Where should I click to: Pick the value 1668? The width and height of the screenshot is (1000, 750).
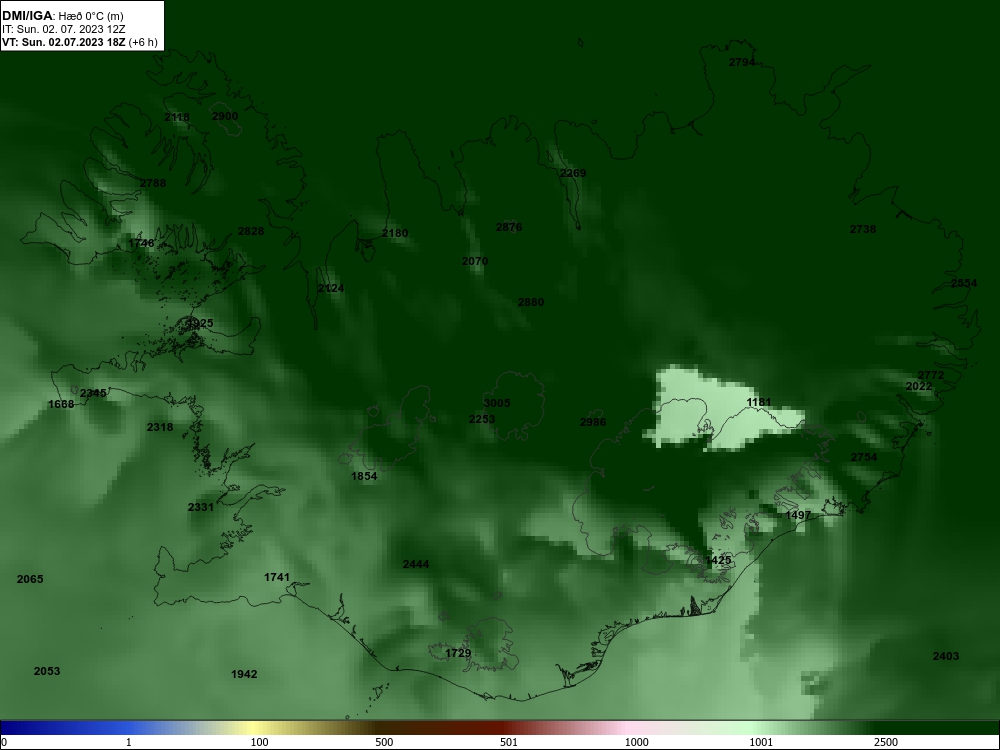[61, 404]
